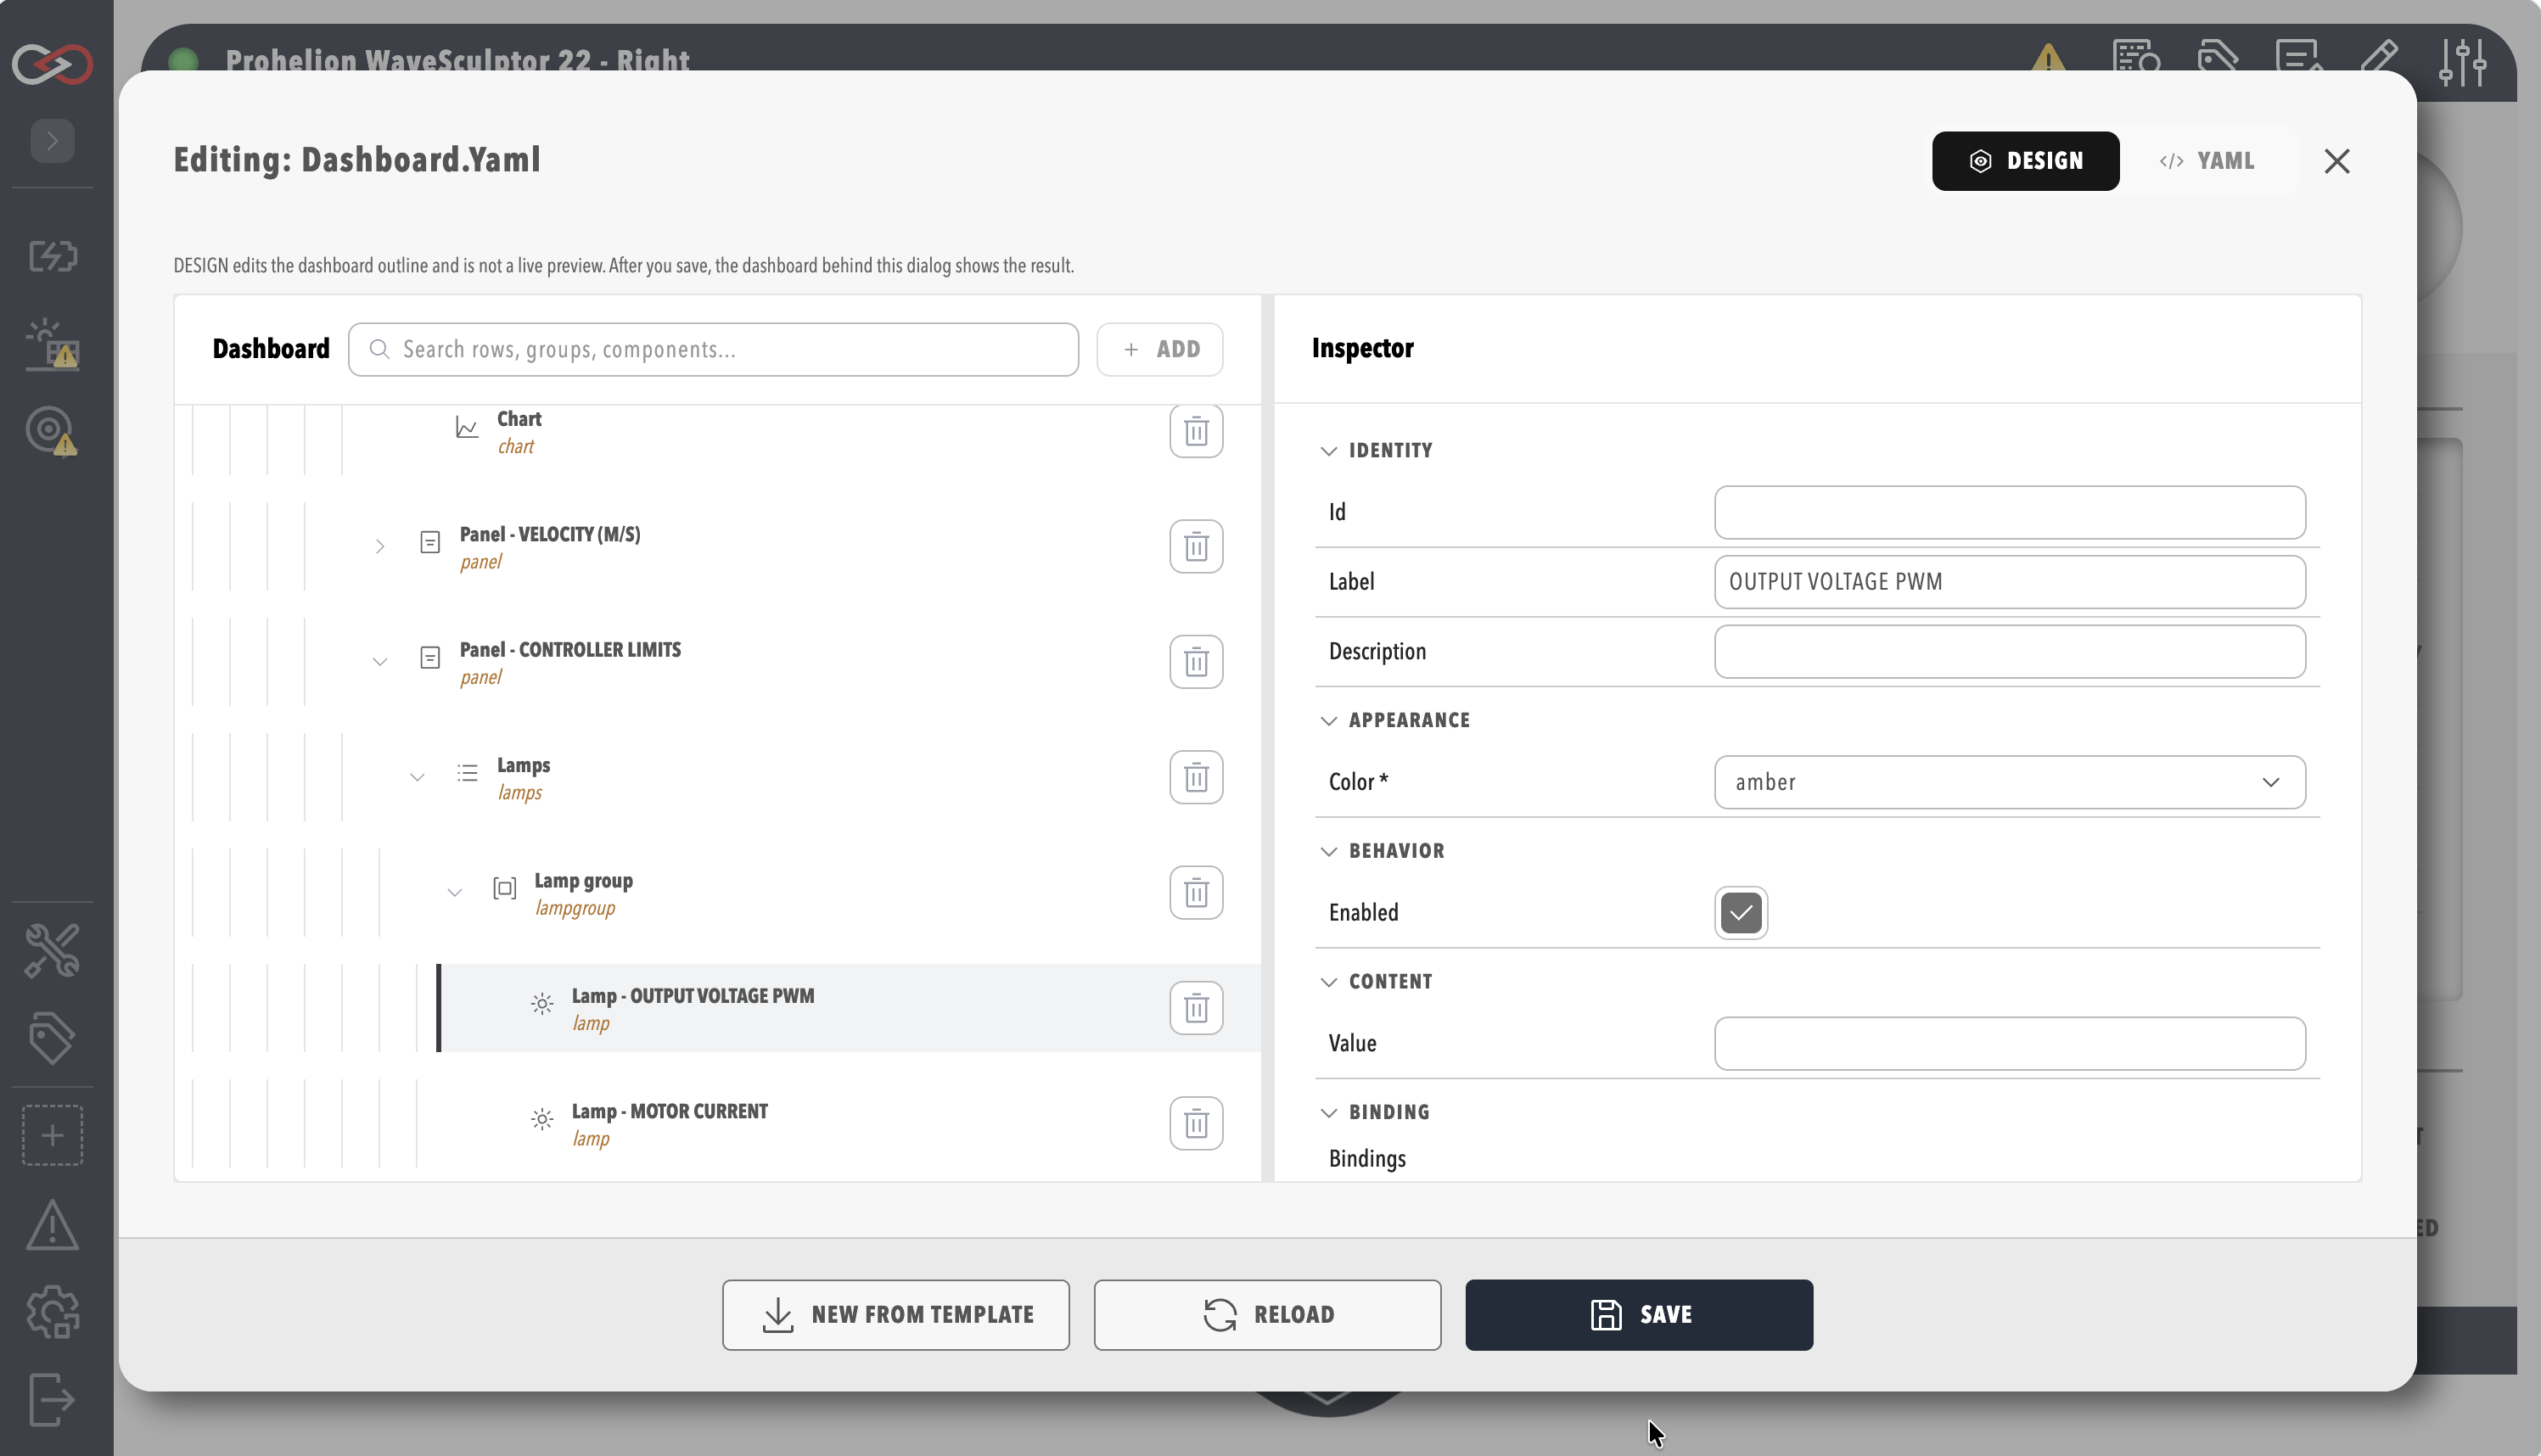2541x1456 pixels.
Task: Click the Value input field
Action: click(2009, 1043)
